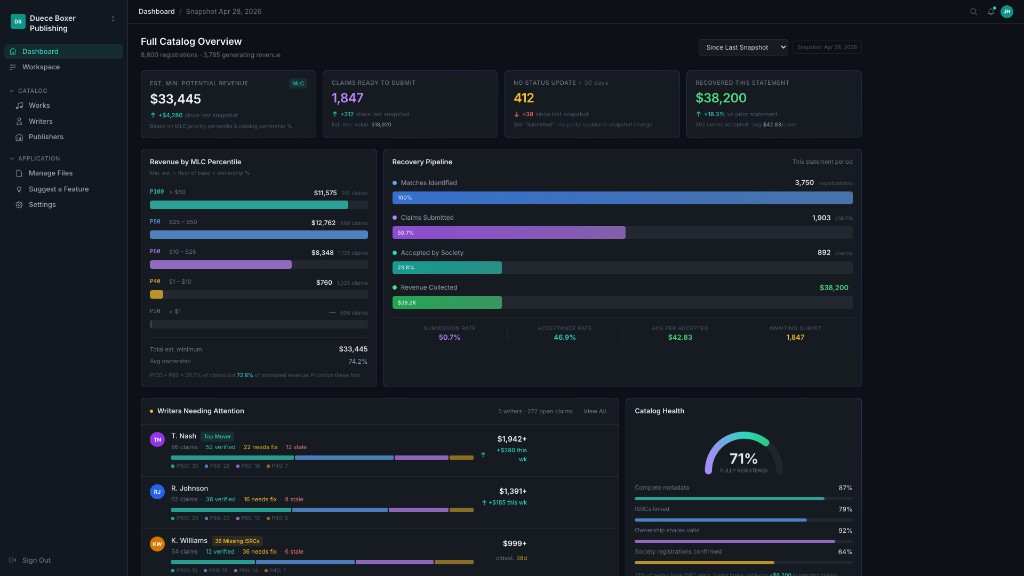Click the MLC badge on revenue card
Screen dimensions: 1024x576
click(x=298, y=84)
